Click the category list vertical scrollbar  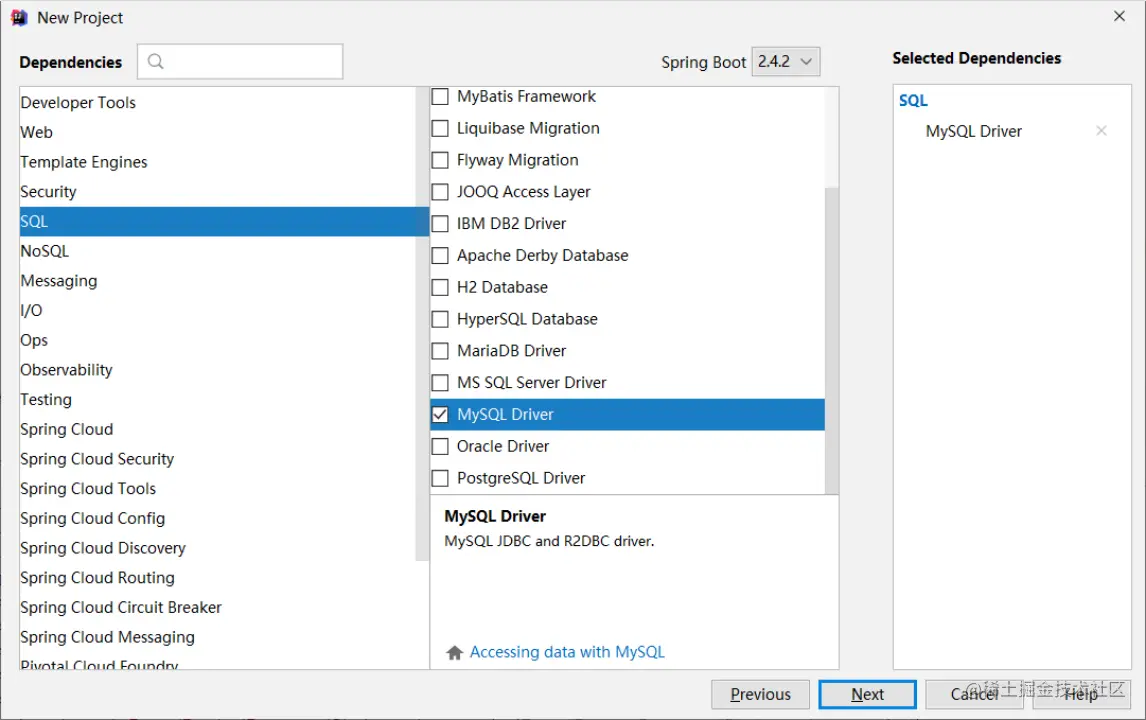[422, 324]
